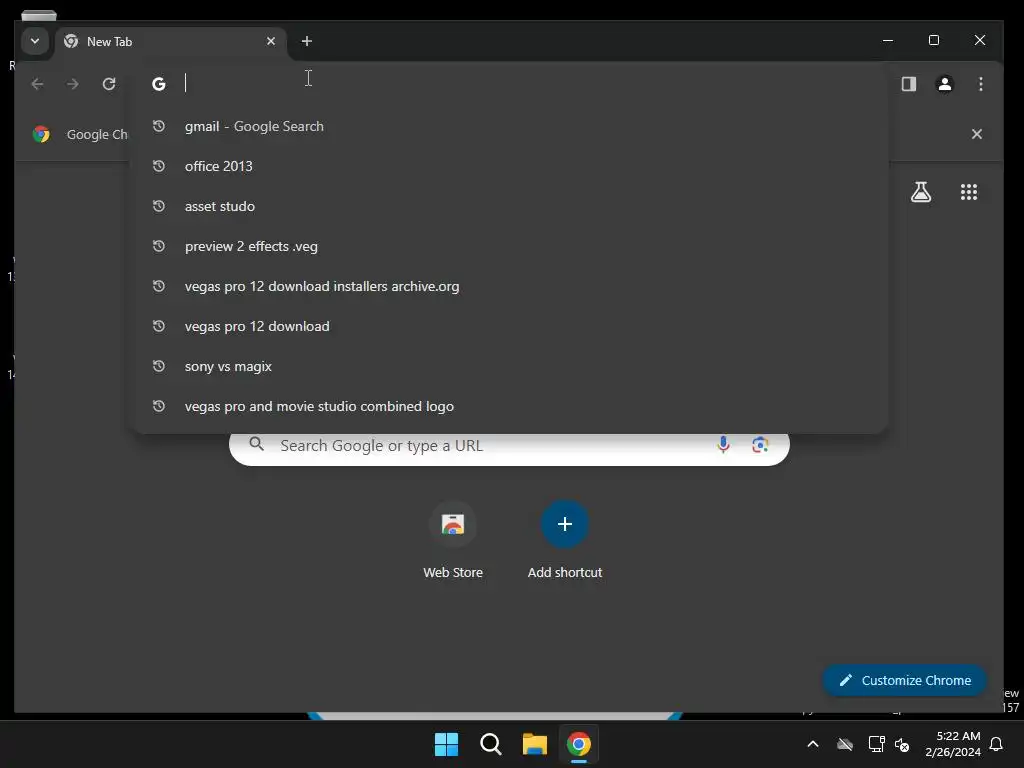Choose the 'gmail - Google Search' suggestion

click(x=509, y=126)
